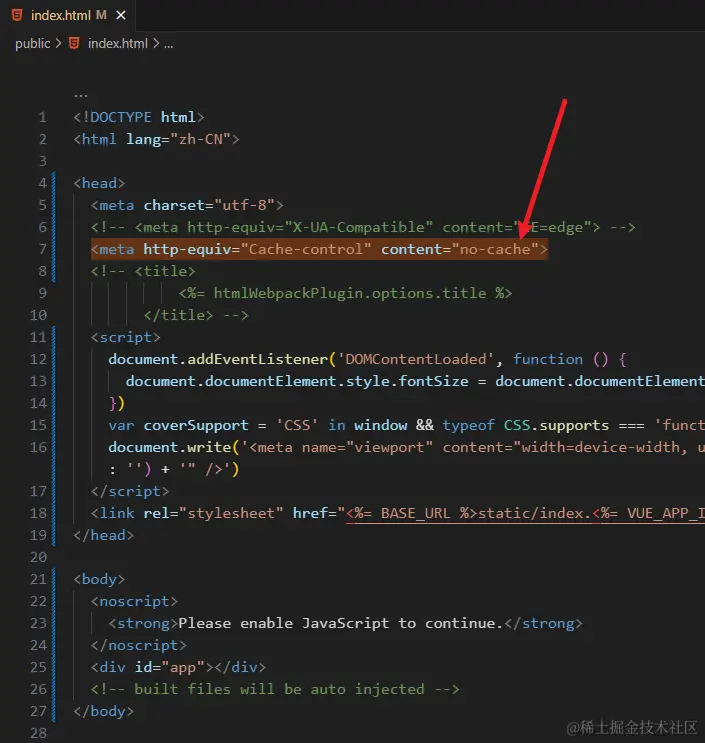The image size is (705, 743).
Task: Click line number 1 in the gutter
Action: pyautogui.click(x=42, y=117)
